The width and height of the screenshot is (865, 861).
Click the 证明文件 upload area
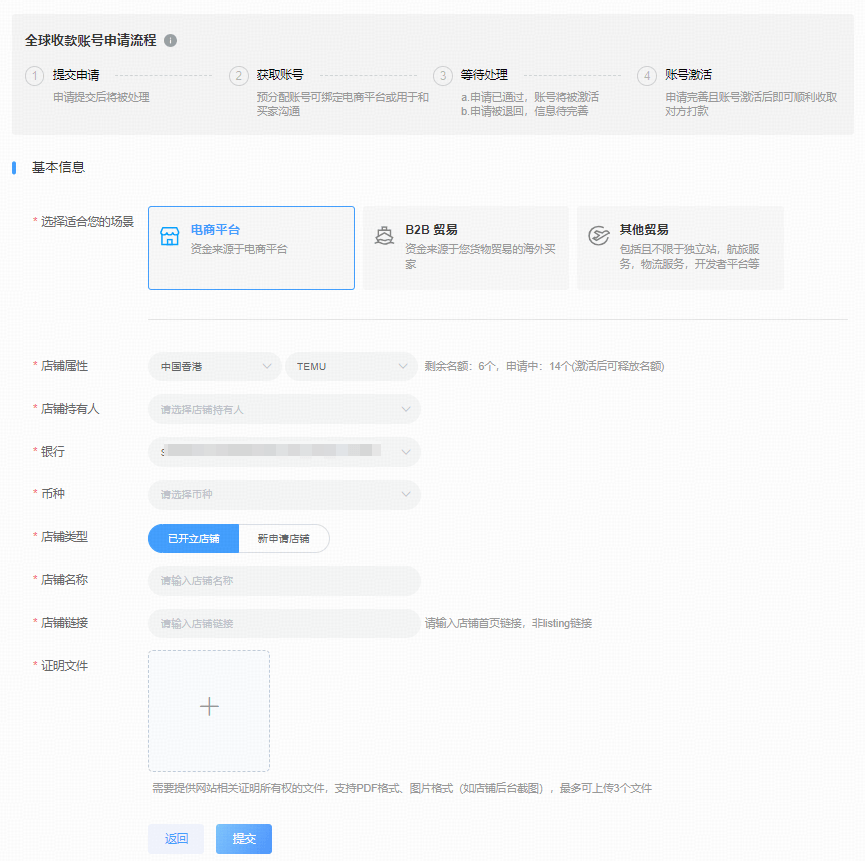coord(209,710)
